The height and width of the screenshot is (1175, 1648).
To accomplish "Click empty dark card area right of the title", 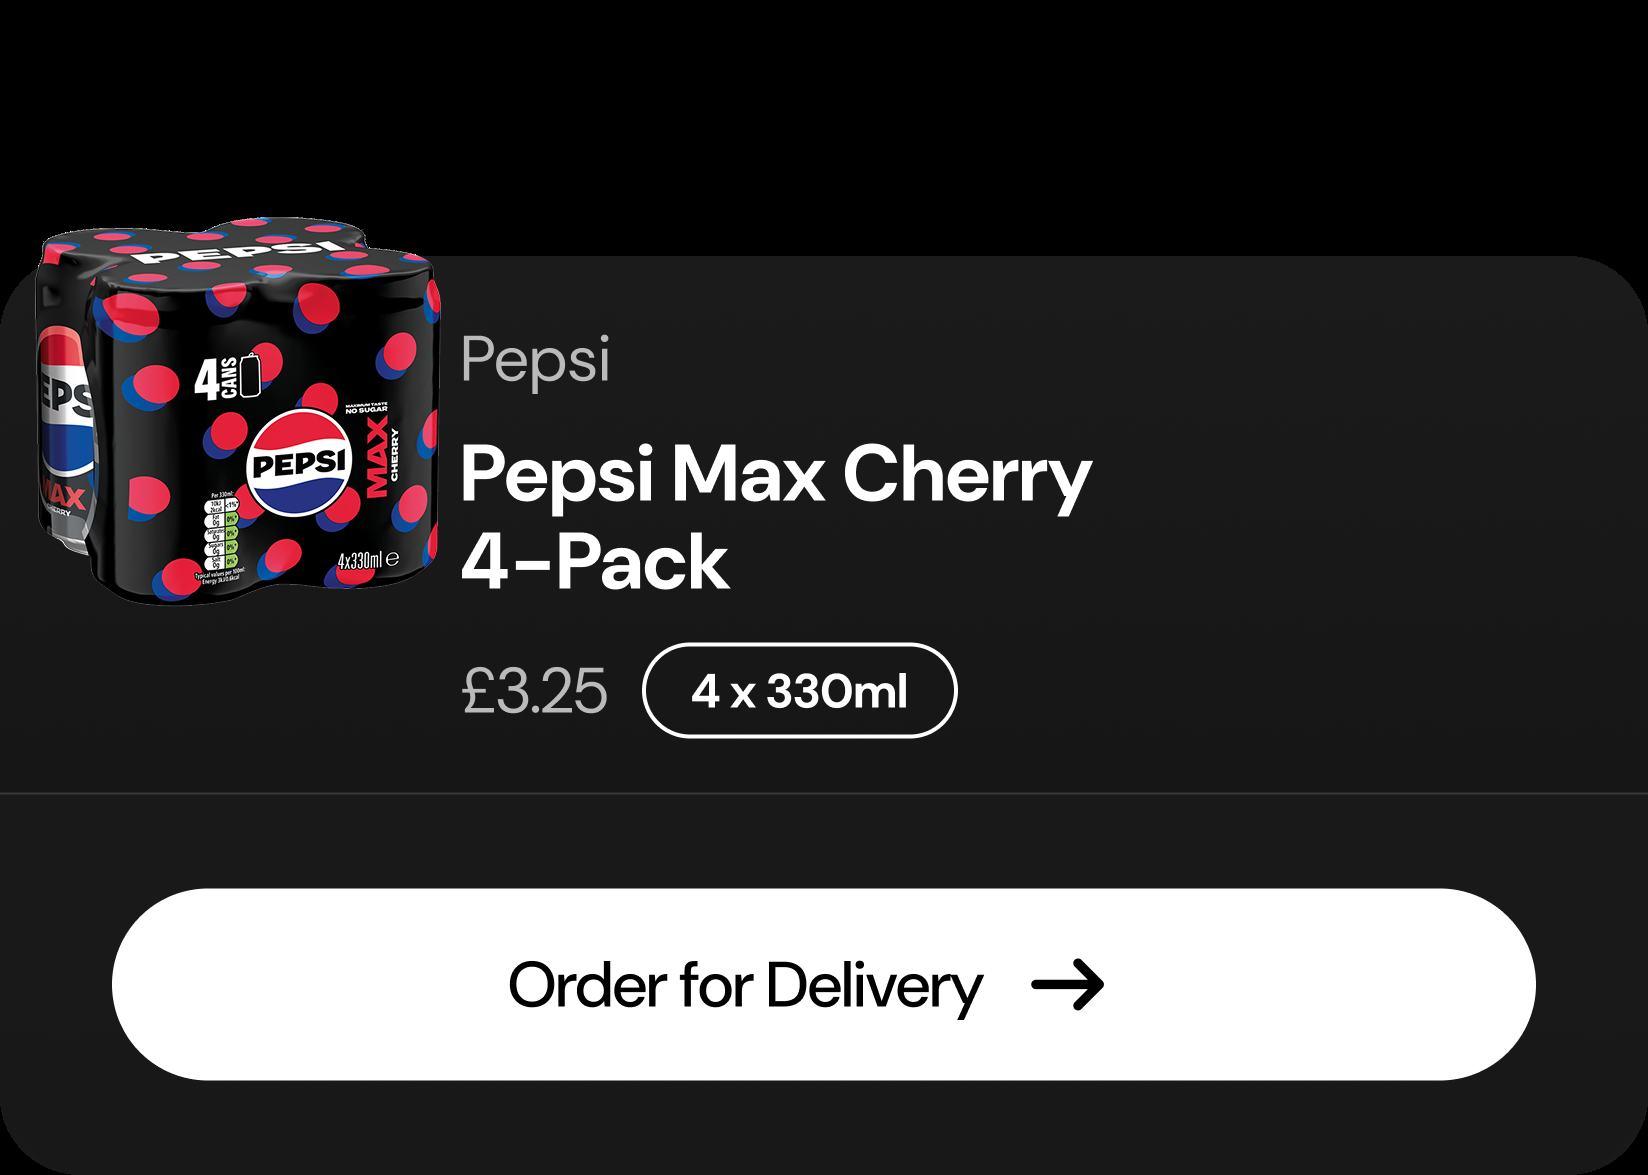I will 1350,500.
